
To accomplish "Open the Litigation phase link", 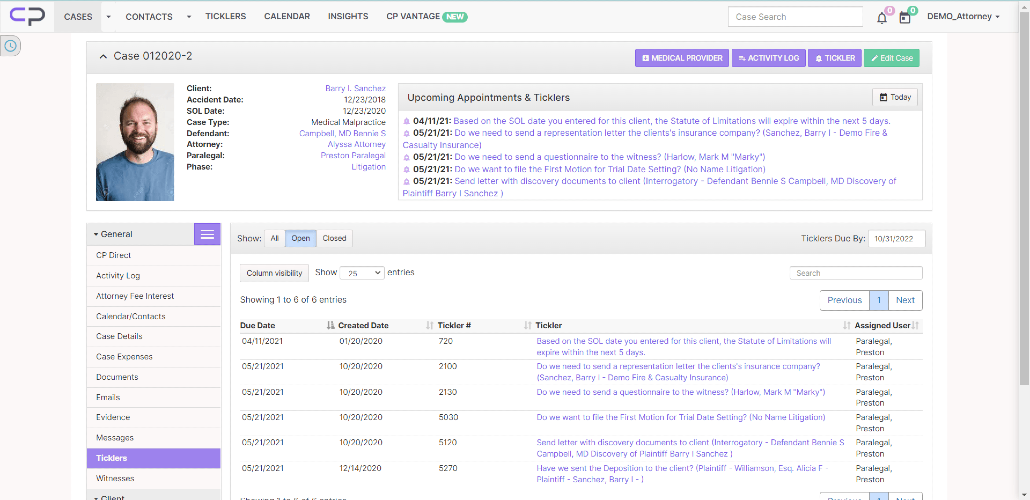I will point(369,167).
